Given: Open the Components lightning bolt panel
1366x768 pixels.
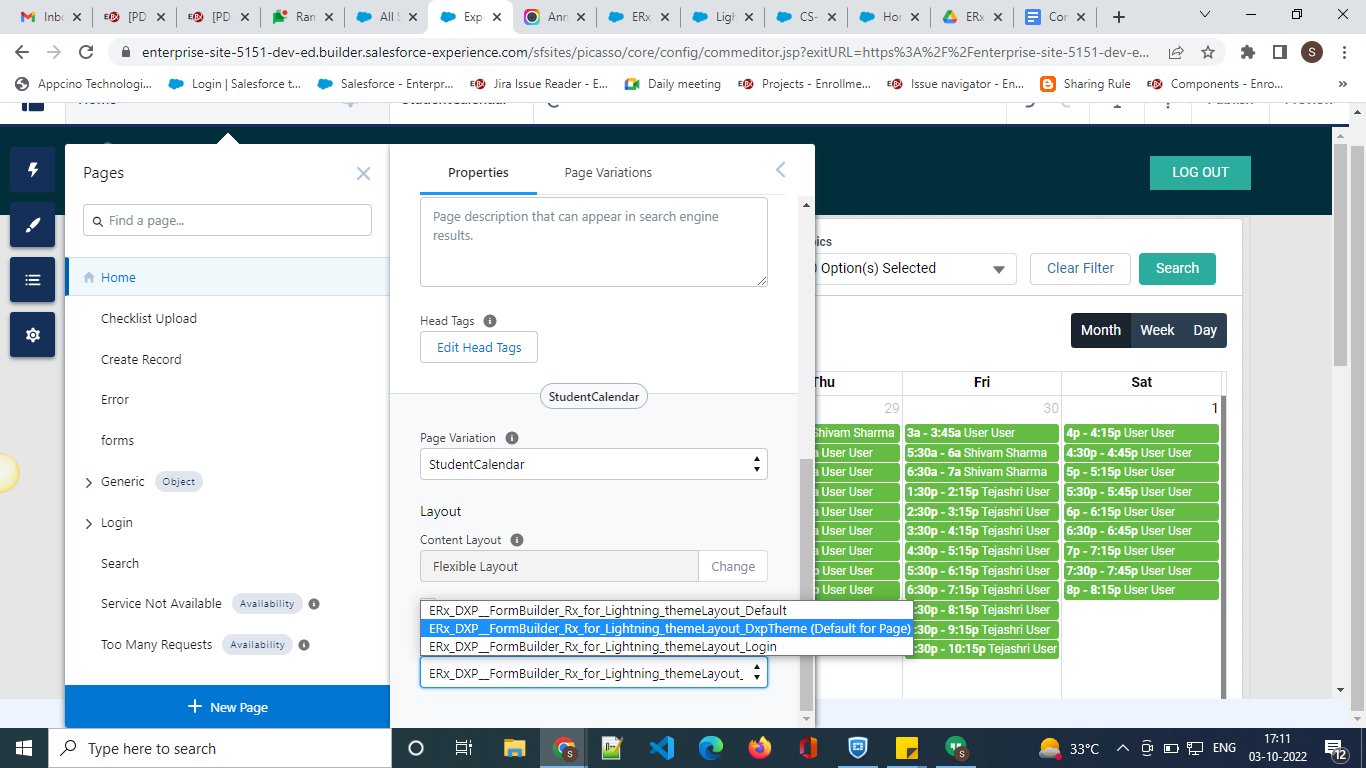Looking at the screenshot, I should point(32,170).
